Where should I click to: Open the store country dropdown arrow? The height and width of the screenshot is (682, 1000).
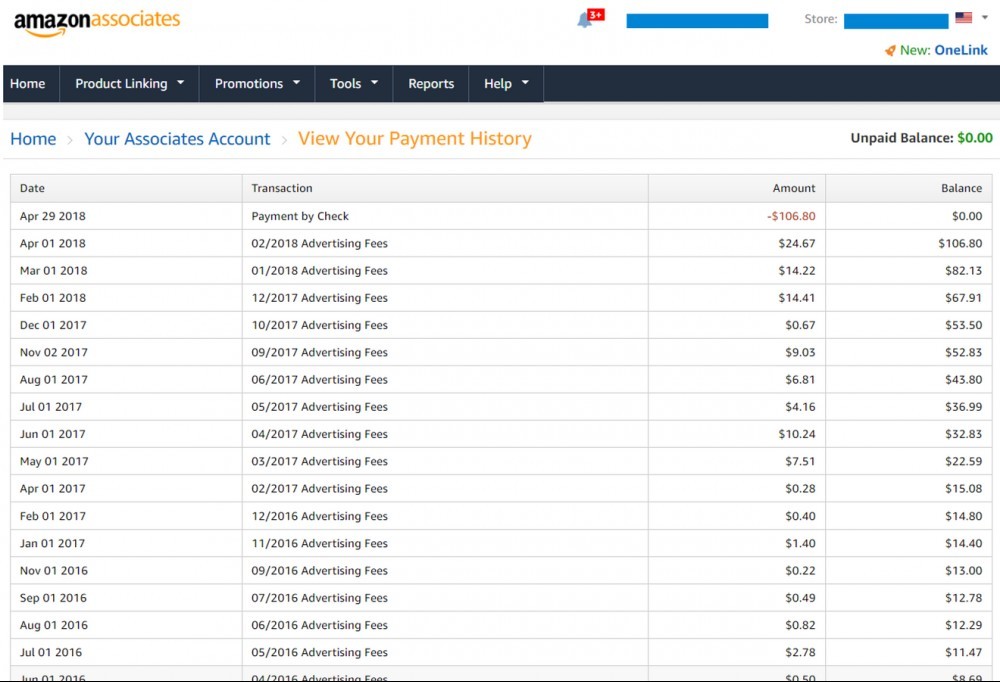[985, 18]
